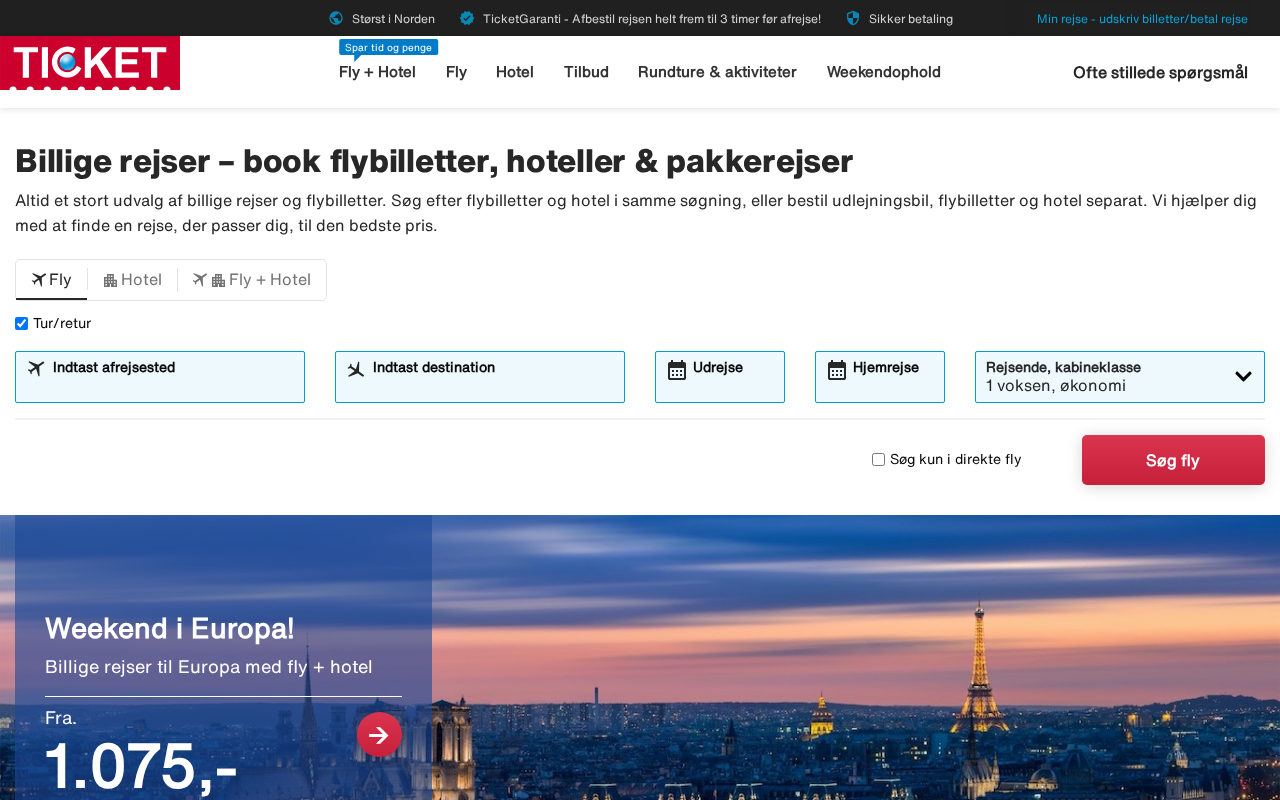Expand the Rejsende, kabineklasse dropdown

point(1120,377)
